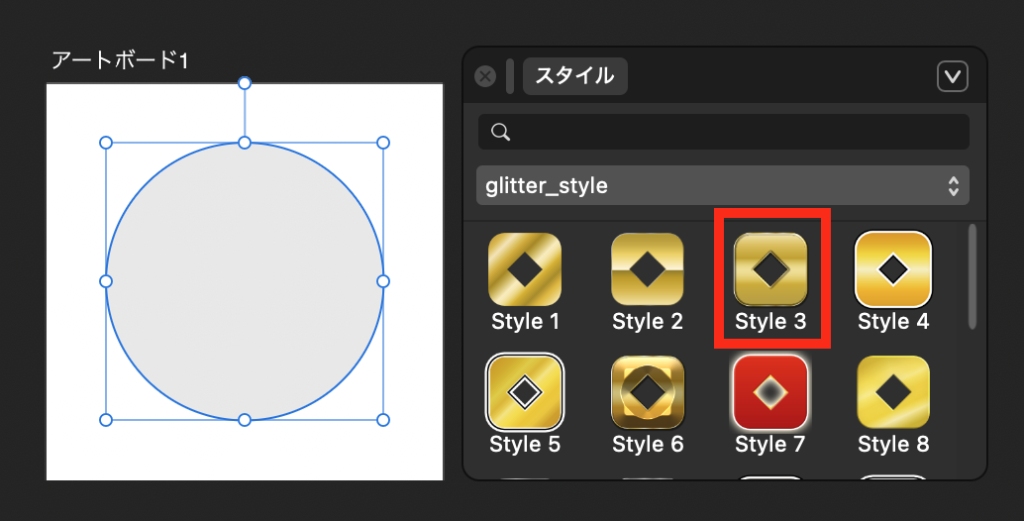Switch to the スタイル tab
The width and height of the screenshot is (1024, 521).
click(575, 76)
